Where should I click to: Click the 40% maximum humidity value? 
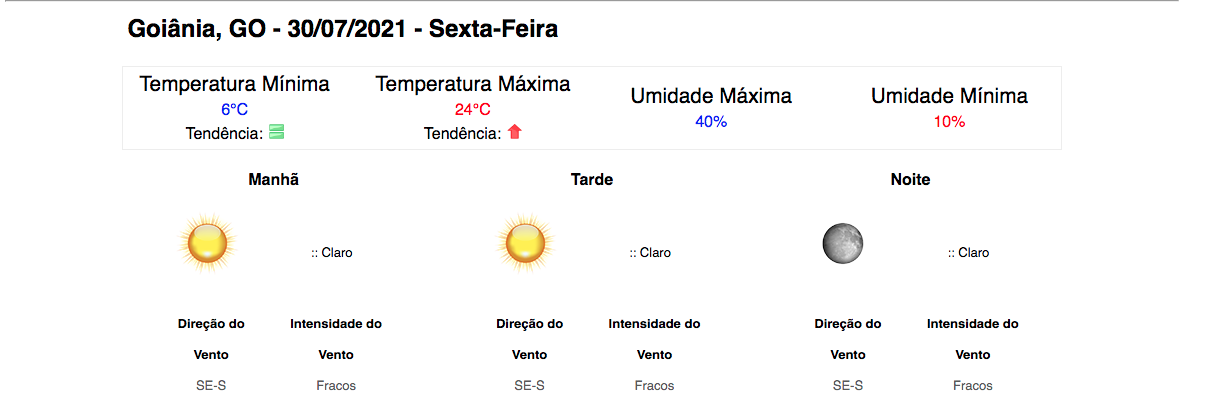click(711, 121)
